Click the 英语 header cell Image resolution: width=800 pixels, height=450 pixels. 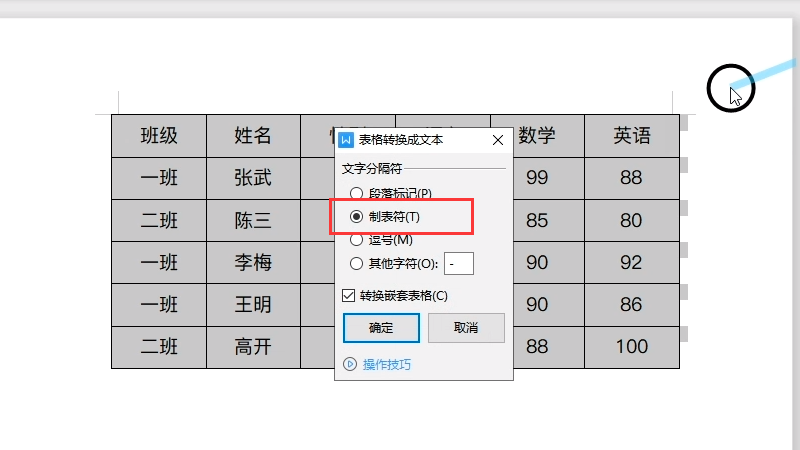(x=632, y=136)
